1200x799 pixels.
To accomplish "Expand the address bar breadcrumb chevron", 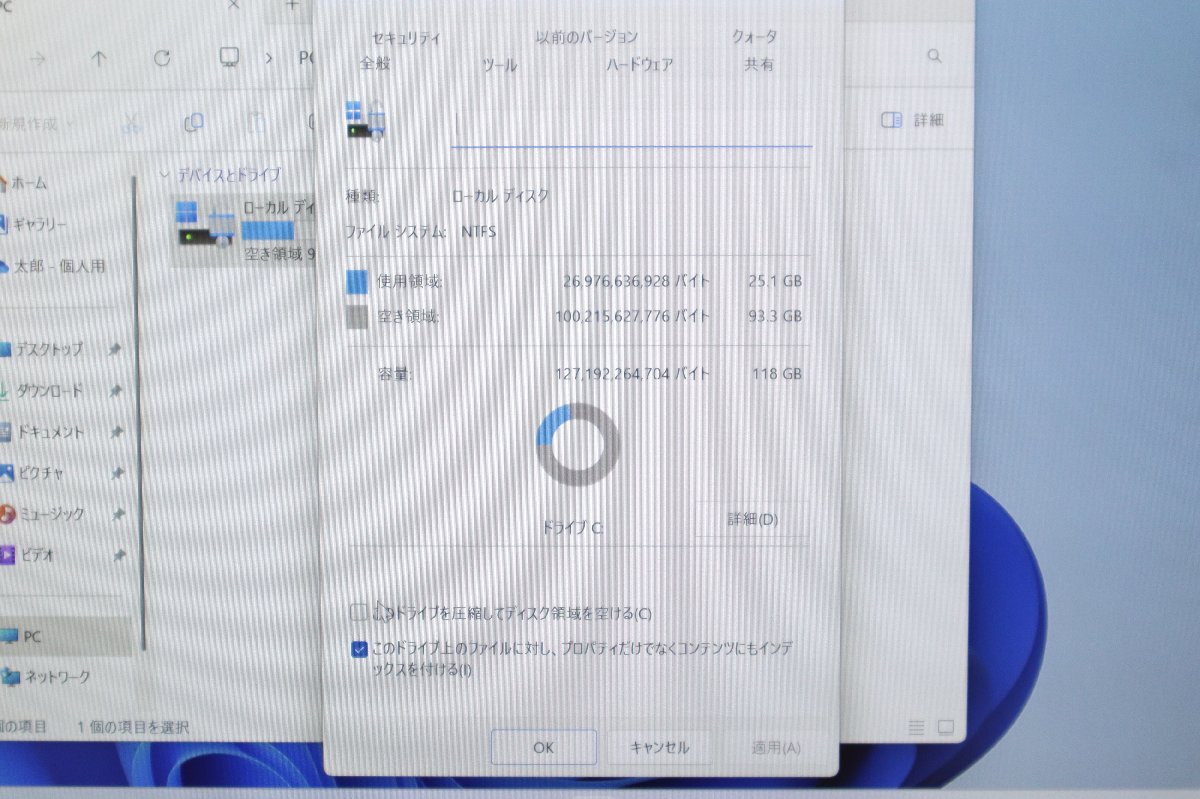I will click(x=270, y=58).
